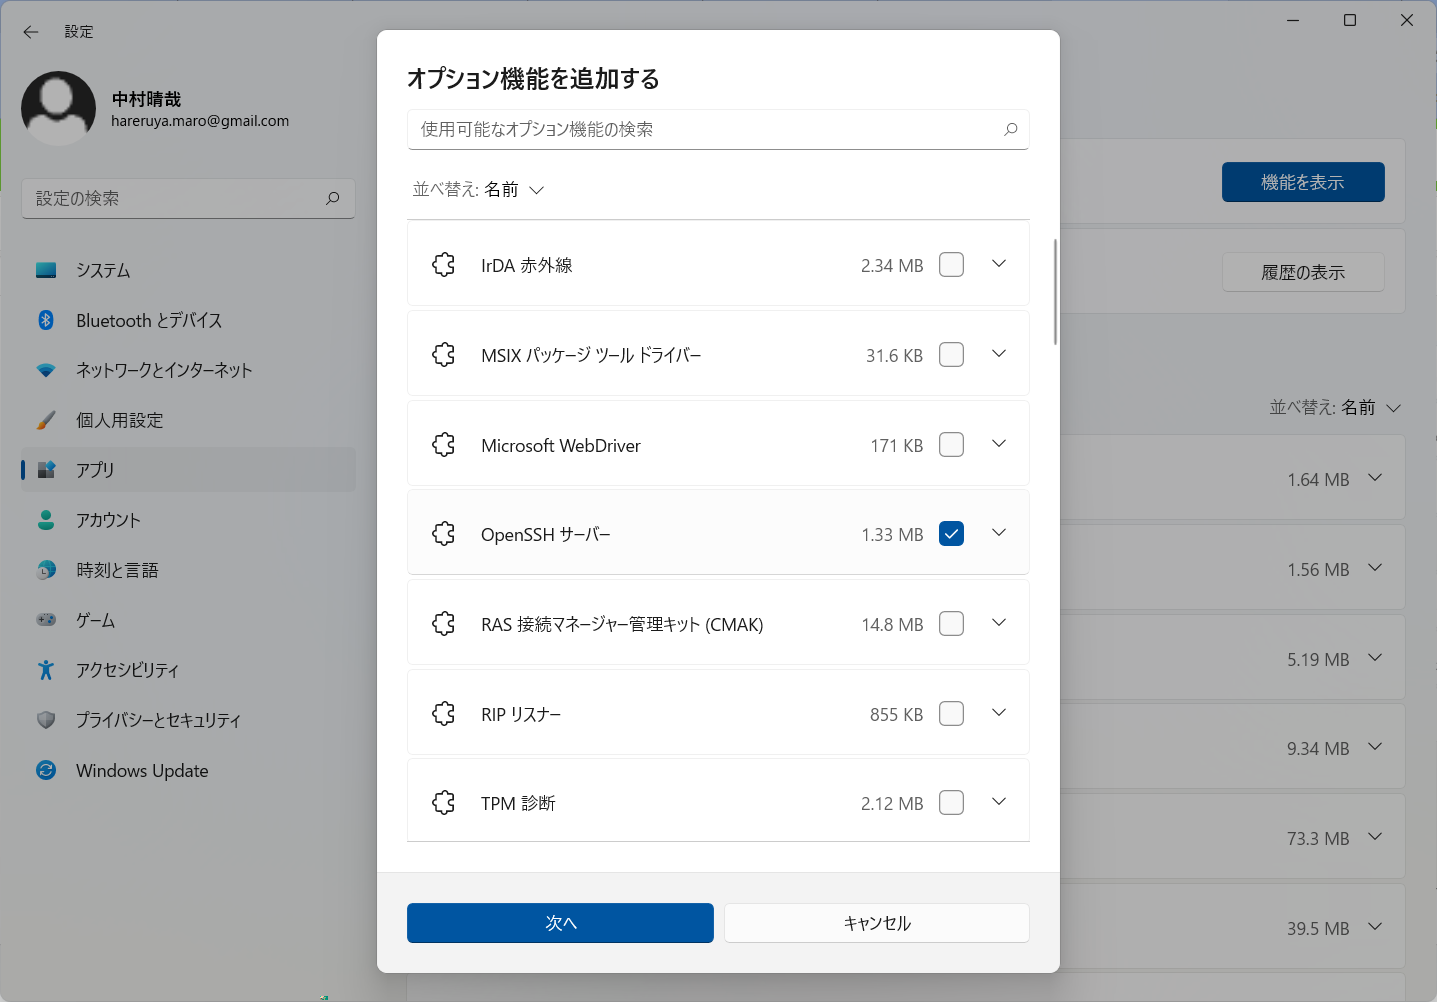This screenshot has height=1002, width=1437.
Task: Click the アプリ icon in the sidebar
Action: click(x=46, y=470)
